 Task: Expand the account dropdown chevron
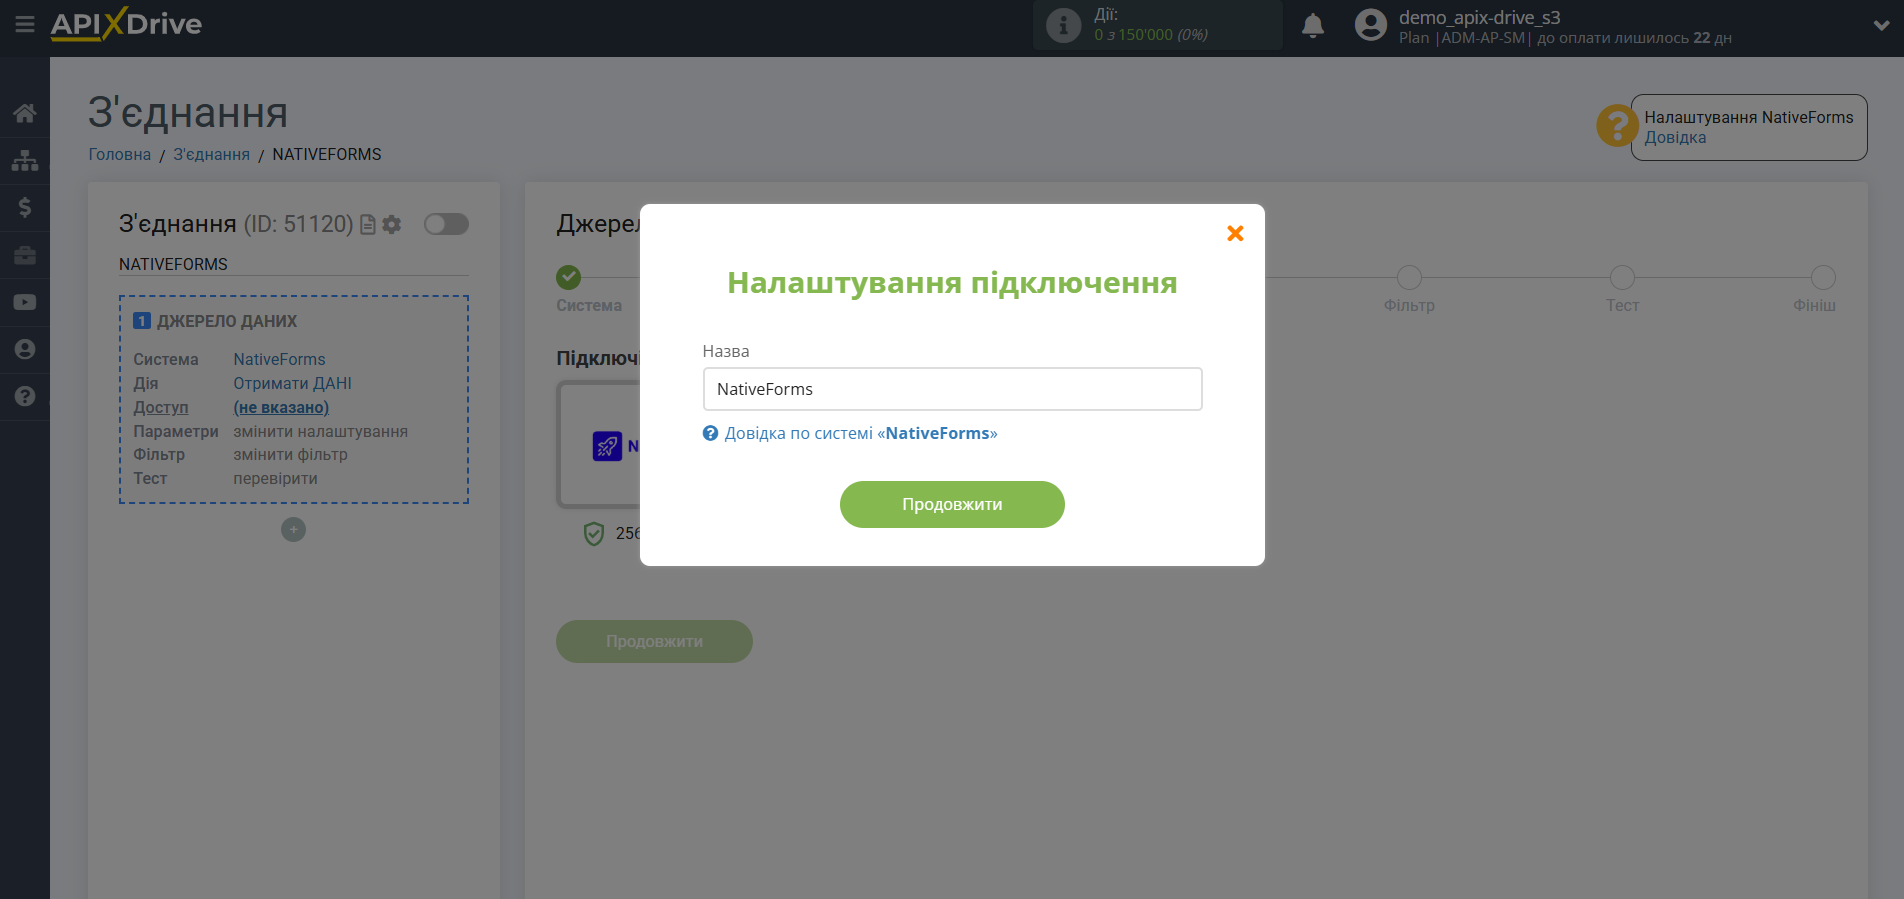pyautogui.click(x=1881, y=26)
